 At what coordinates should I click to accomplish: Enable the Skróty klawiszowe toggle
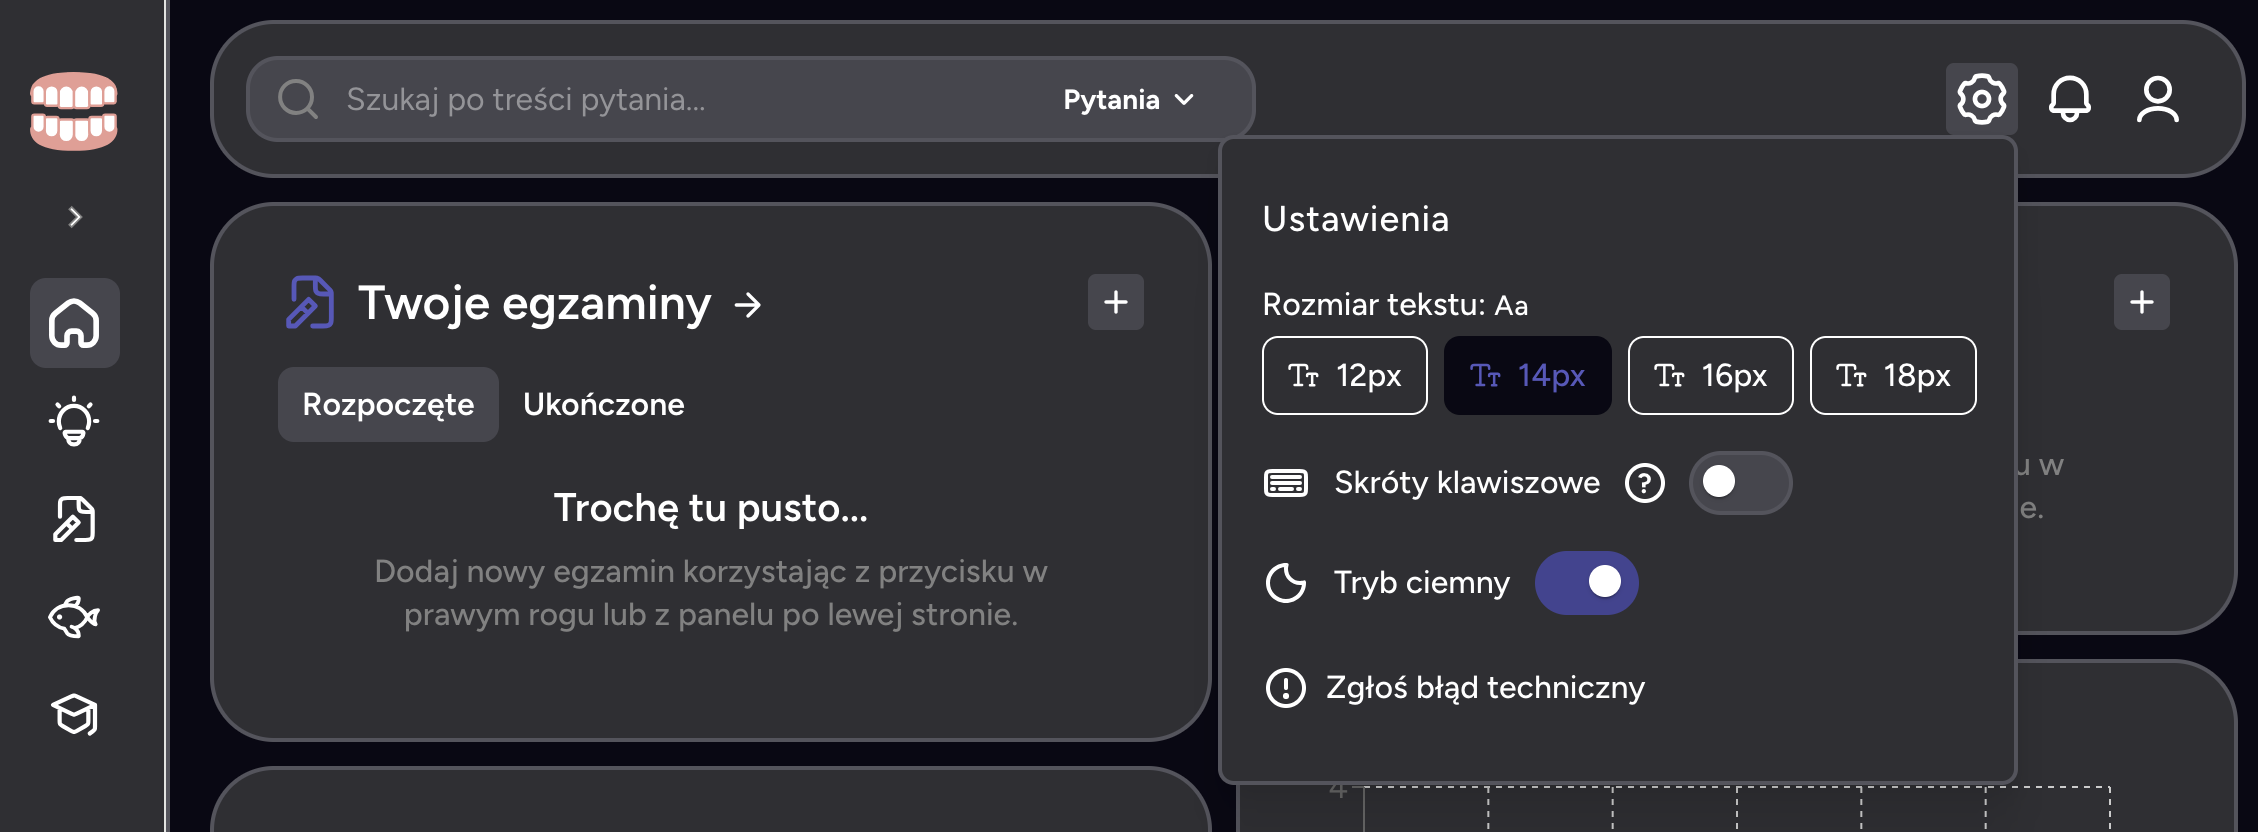pos(1740,483)
